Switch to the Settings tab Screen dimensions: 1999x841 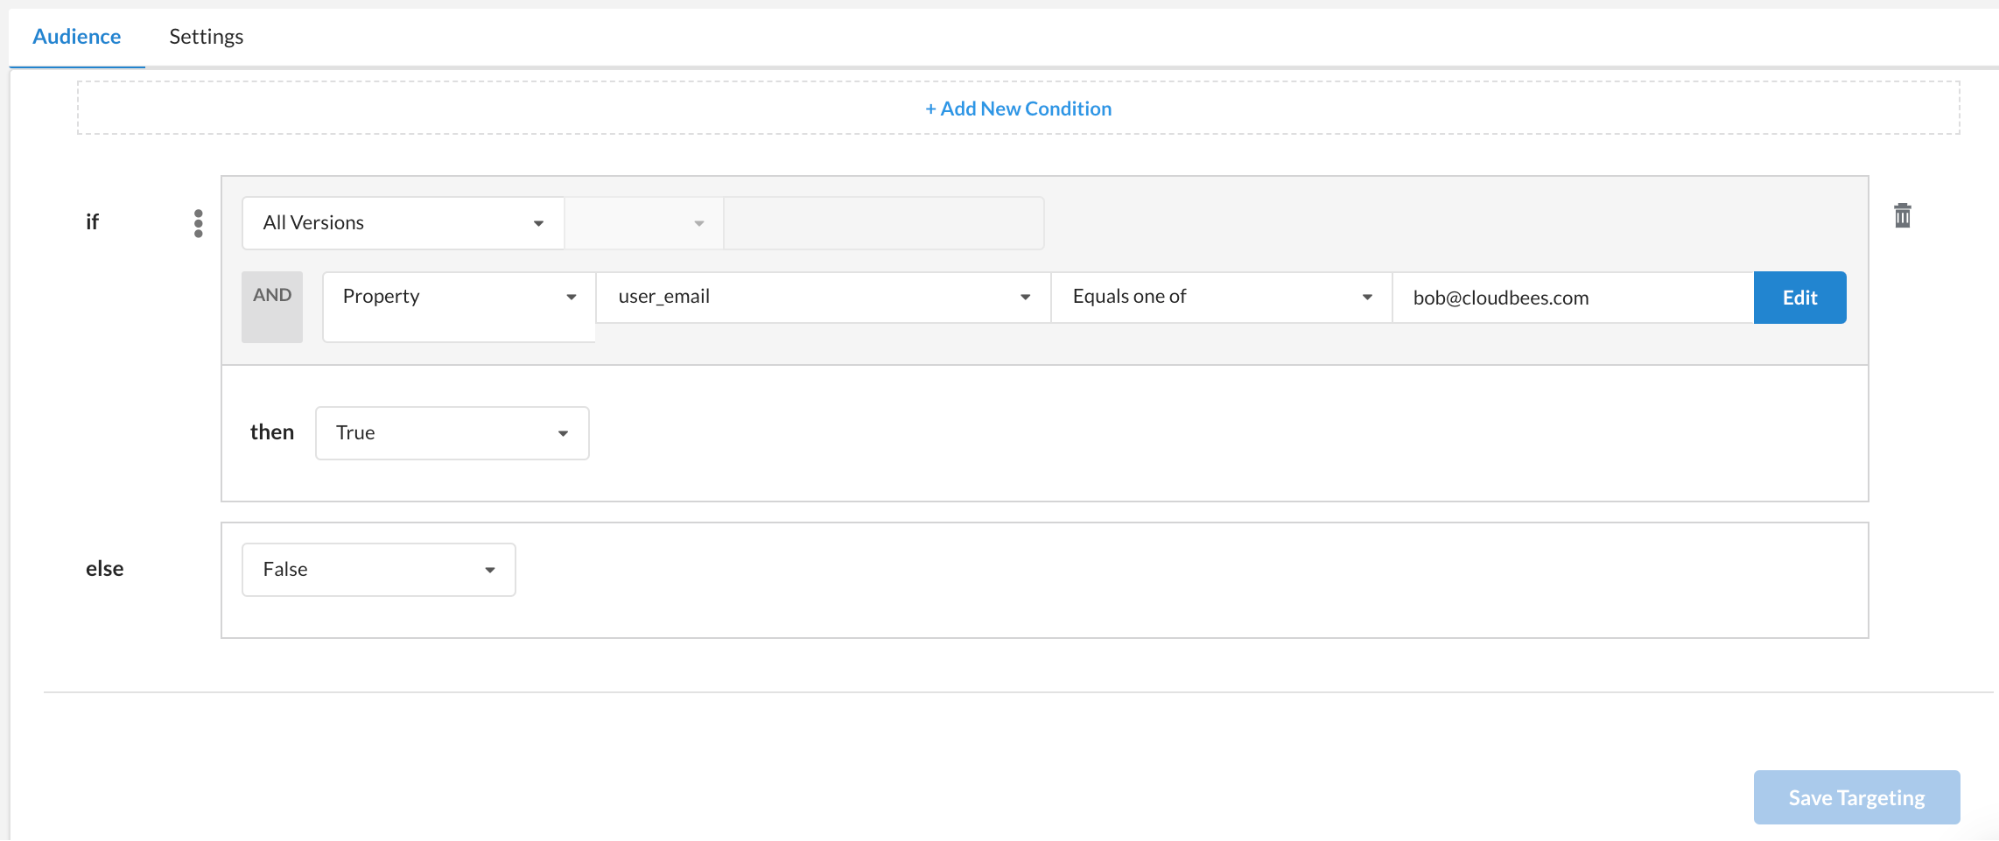tap(206, 37)
